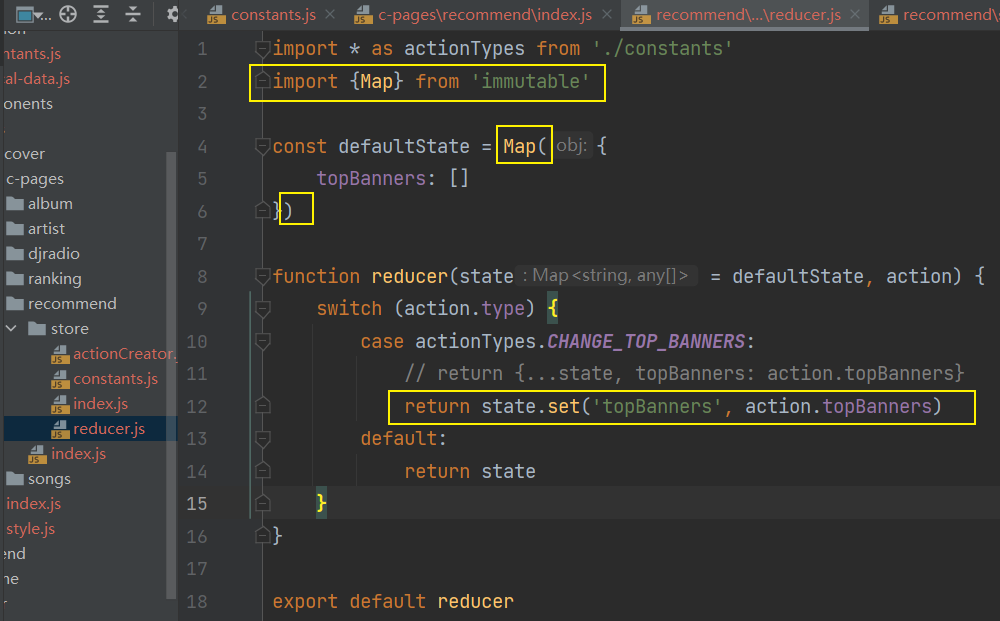The width and height of the screenshot is (1000, 621).
Task: Open the artist folder in tree
Action: click(x=46, y=228)
